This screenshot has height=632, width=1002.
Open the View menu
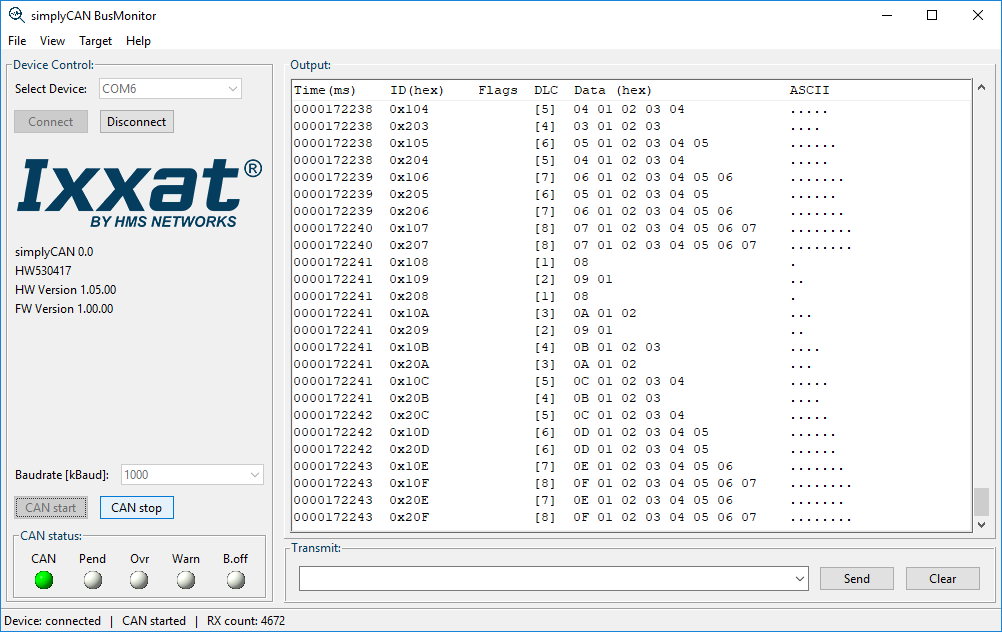[52, 41]
